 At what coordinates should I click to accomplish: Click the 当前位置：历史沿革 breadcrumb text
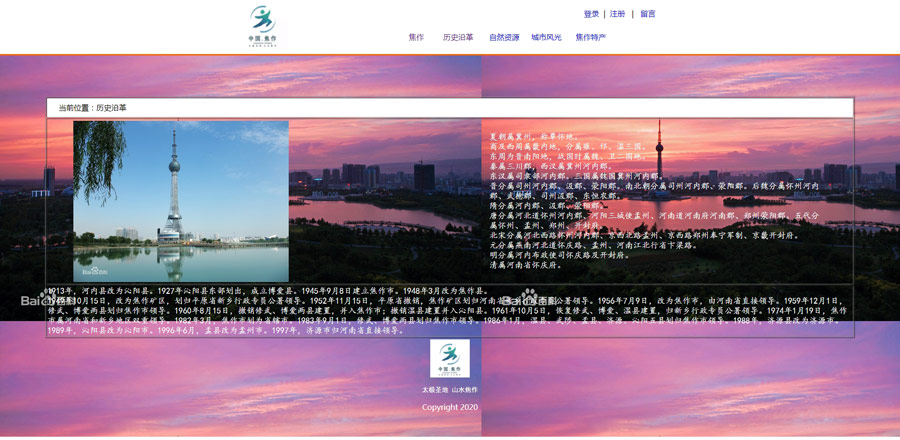[x=93, y=108]
